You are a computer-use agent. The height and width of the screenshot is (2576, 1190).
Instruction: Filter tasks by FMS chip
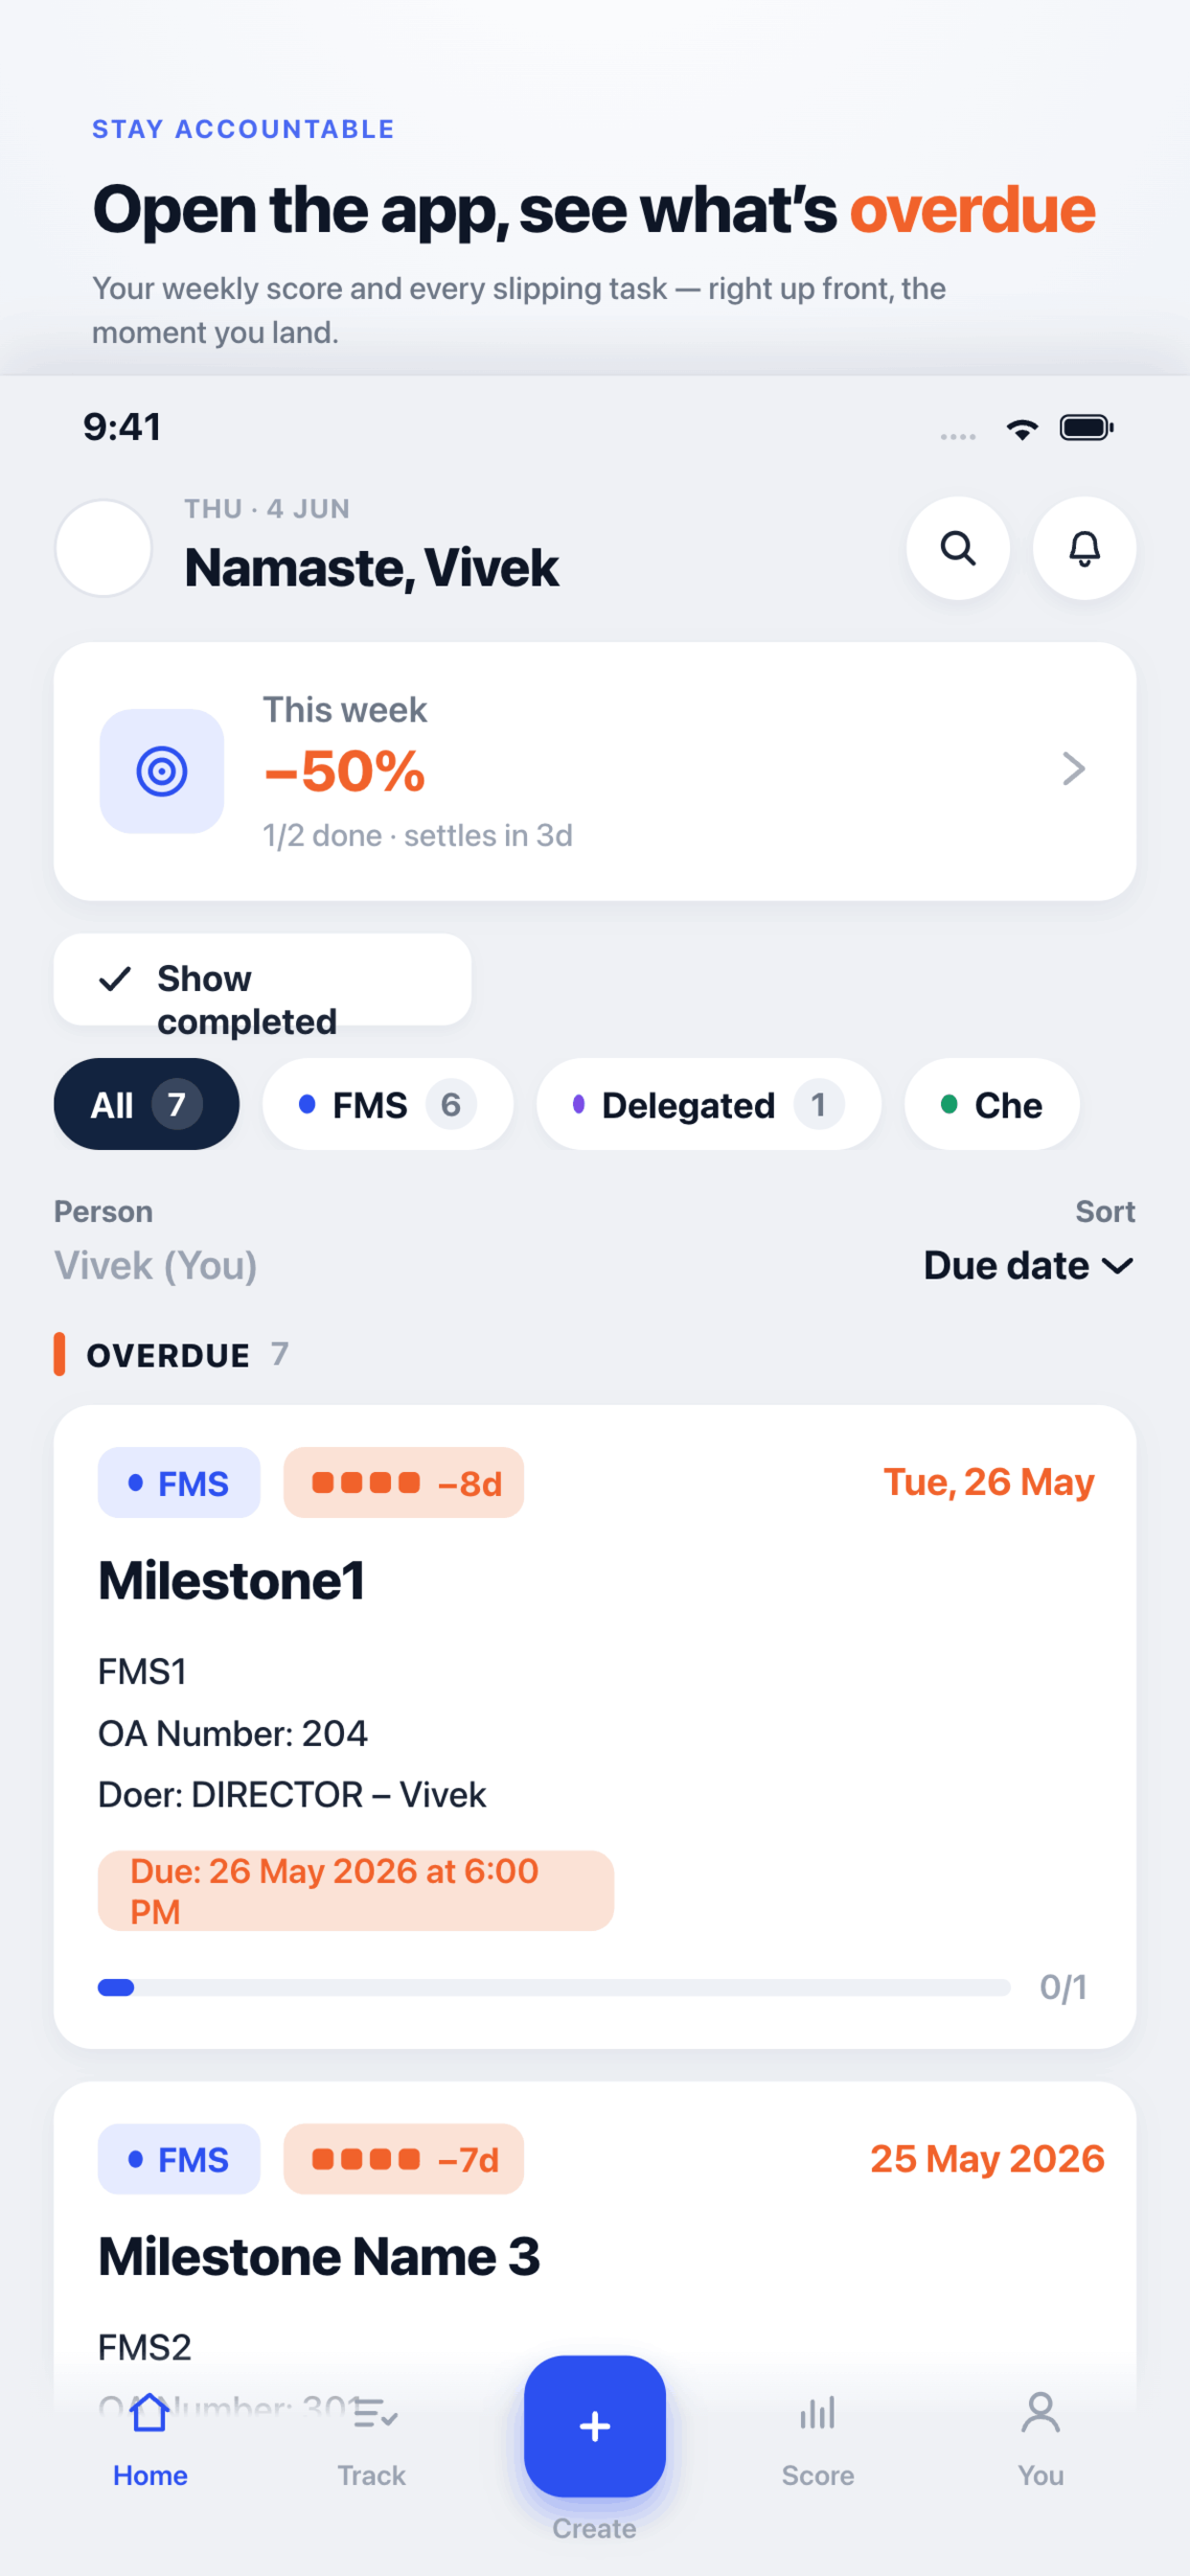(x=387, y=1104)
